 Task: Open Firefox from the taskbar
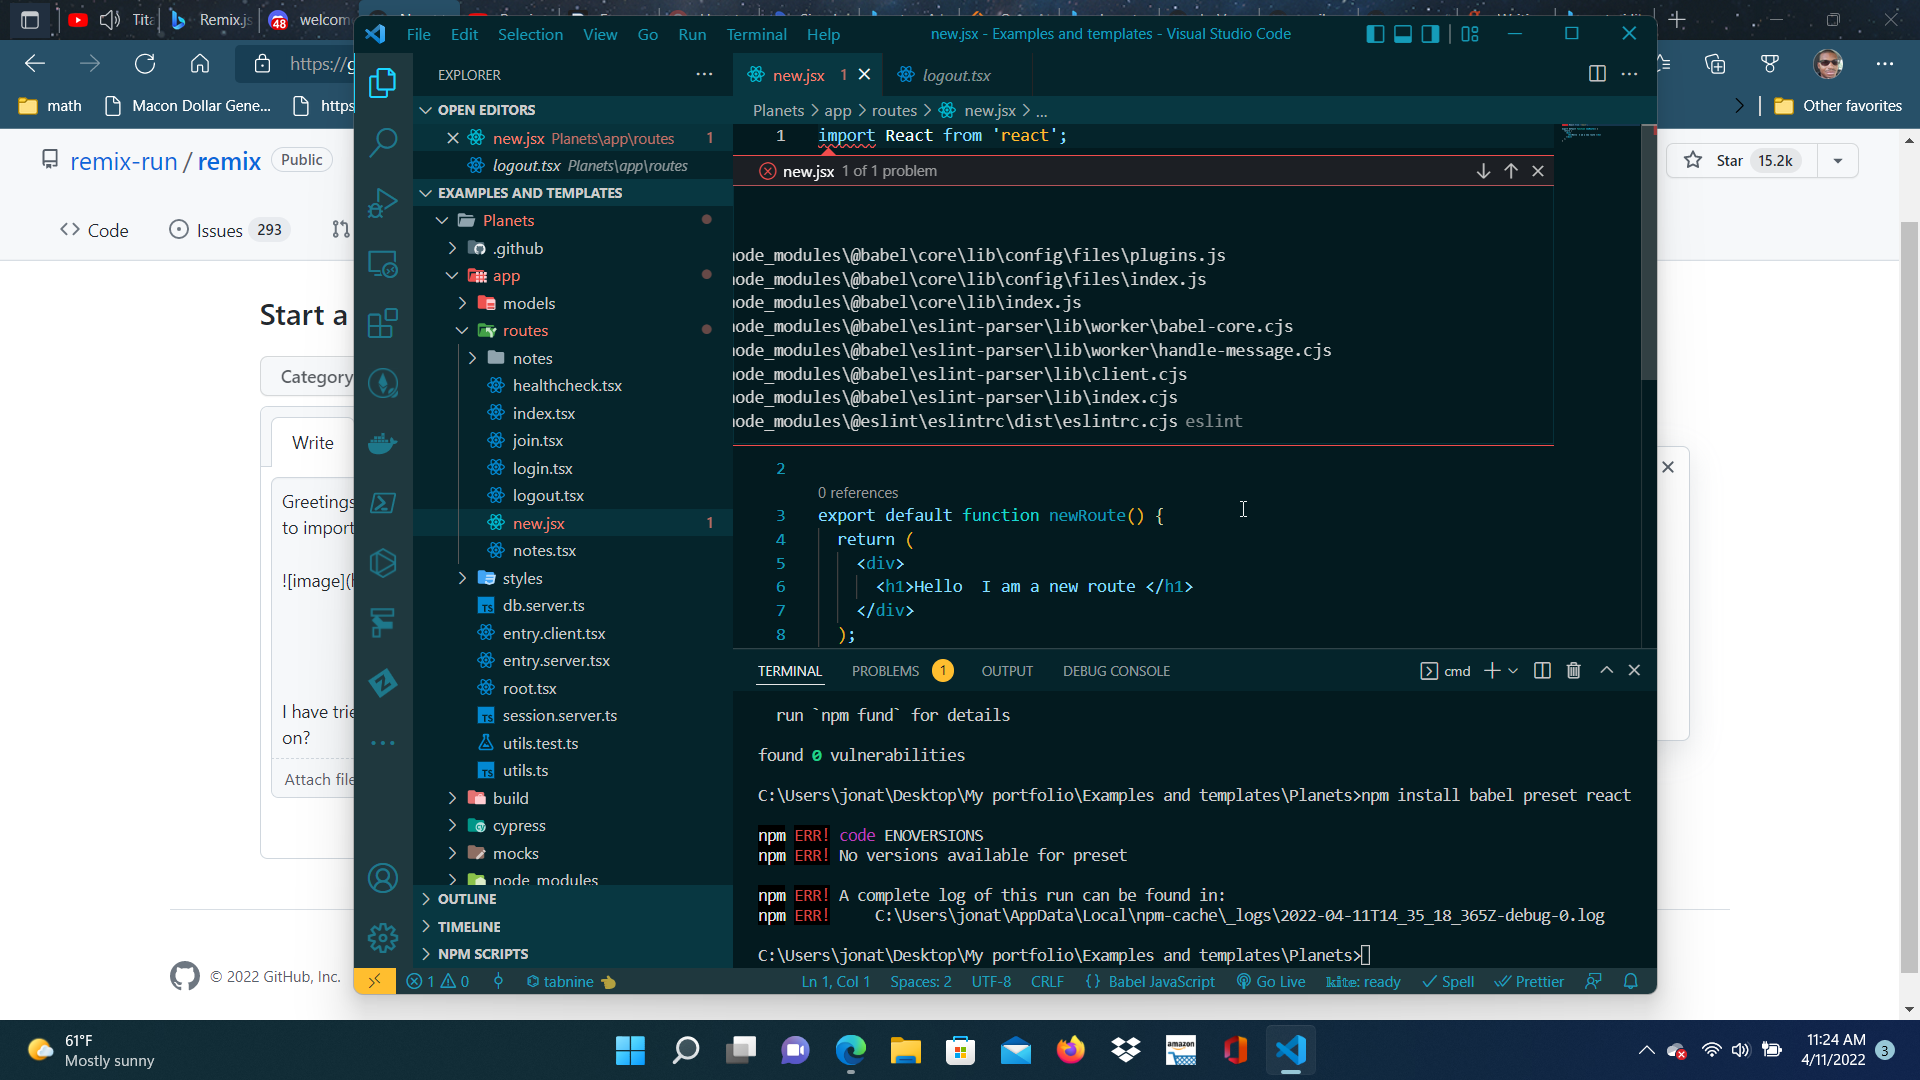[1070, 1050]
